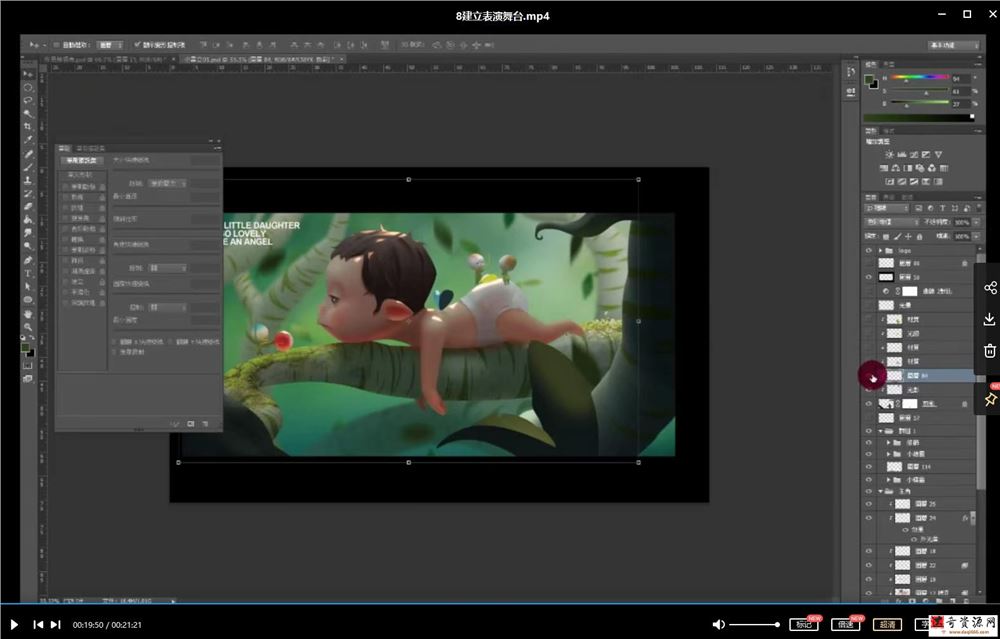
Task: Select the Horizontal Type tool
Action: (x=28, y=274)
